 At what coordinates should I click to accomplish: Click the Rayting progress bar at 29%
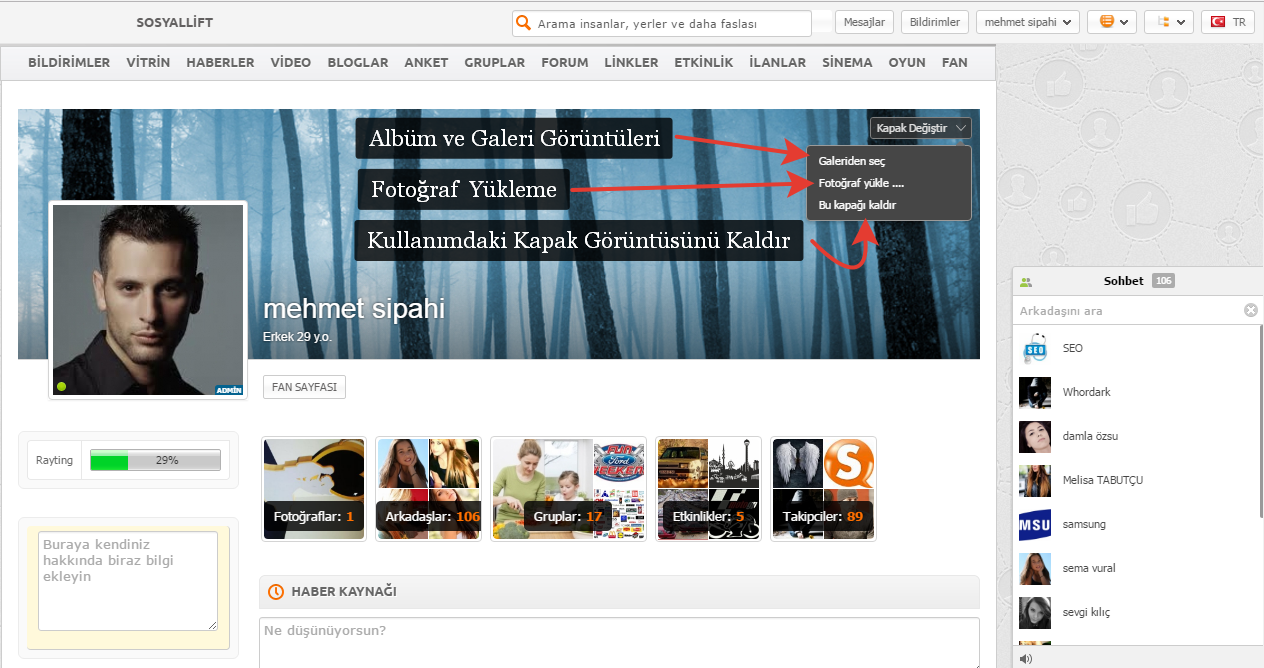click(x=154, y=461)
